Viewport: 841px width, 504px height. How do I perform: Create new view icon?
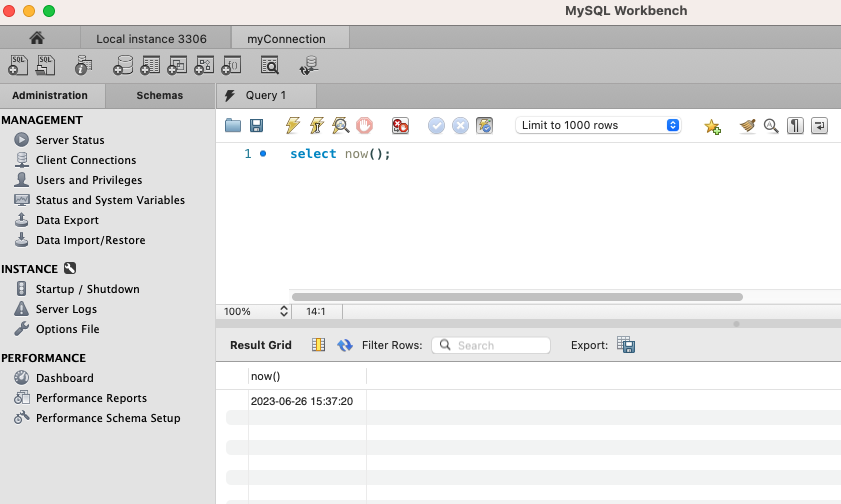pos(177,65)
